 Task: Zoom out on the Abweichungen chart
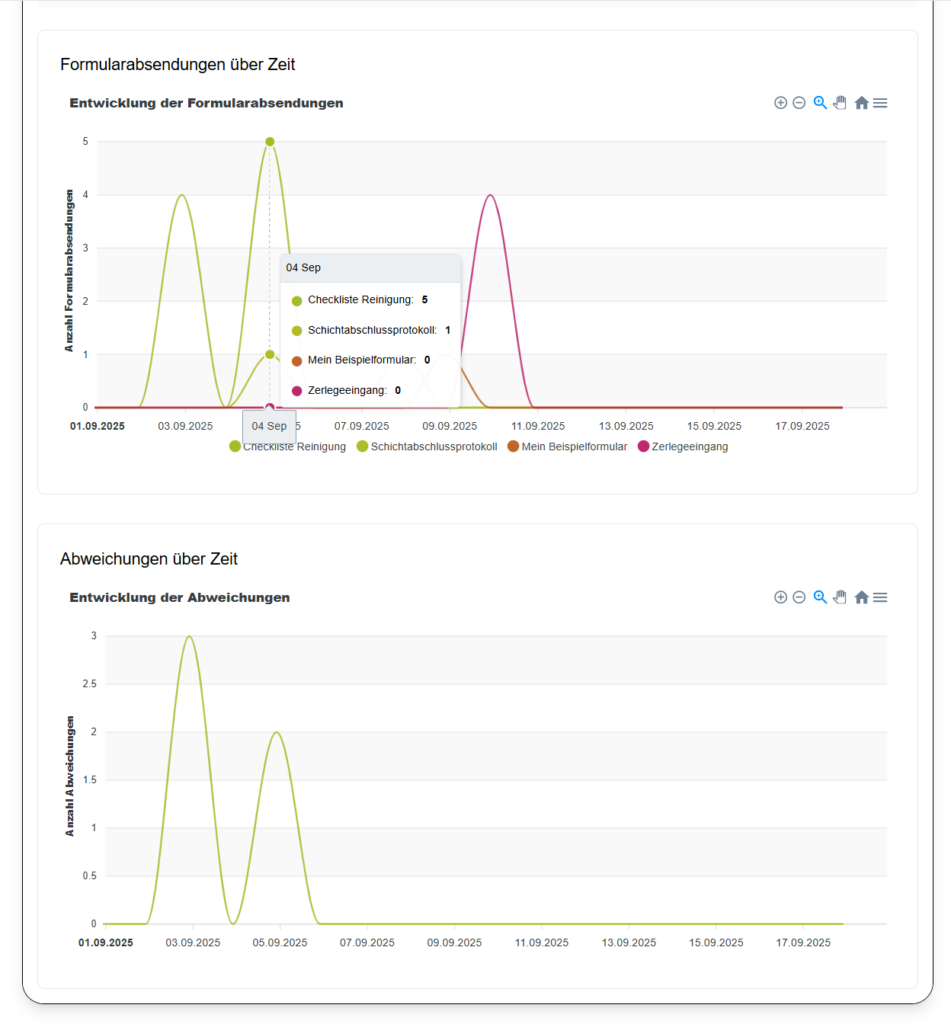pos(799,597)
